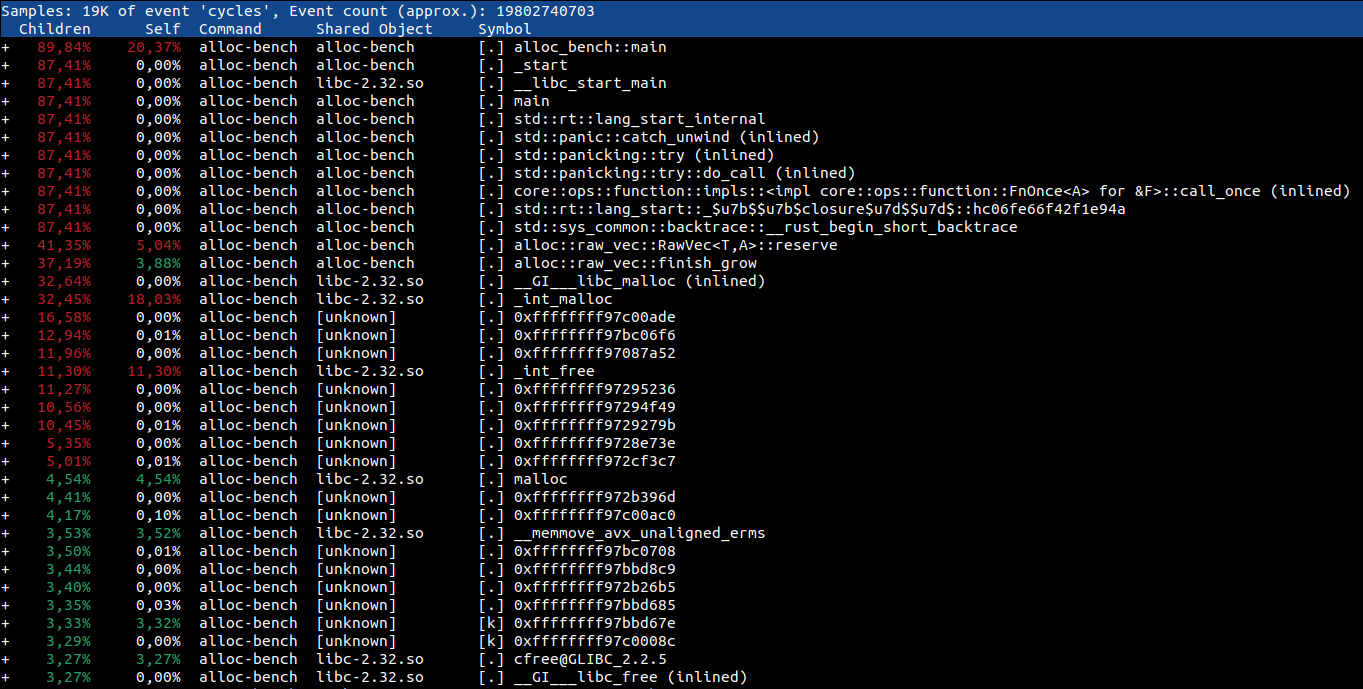Click the Command column header

point(230,29)
